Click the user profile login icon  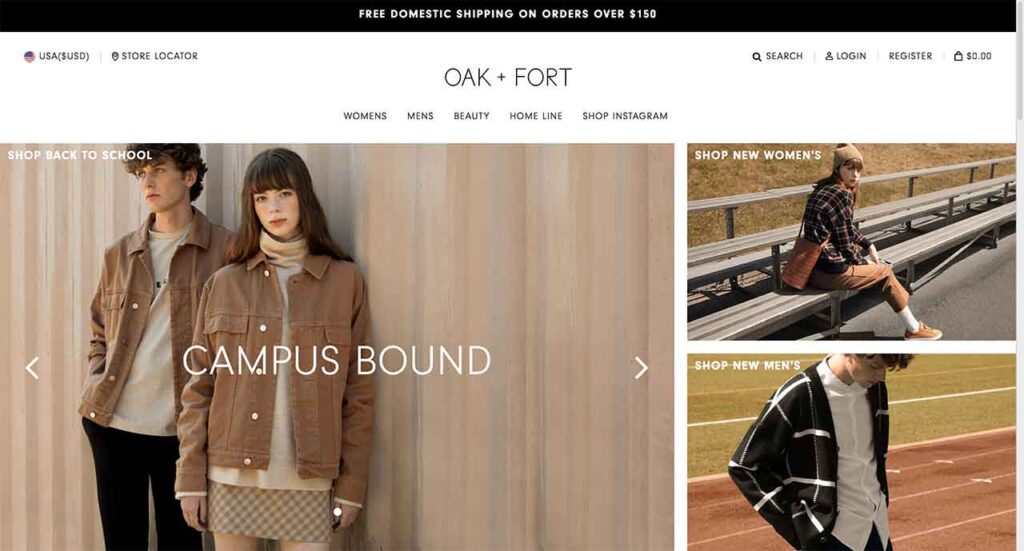pos(829,56)
